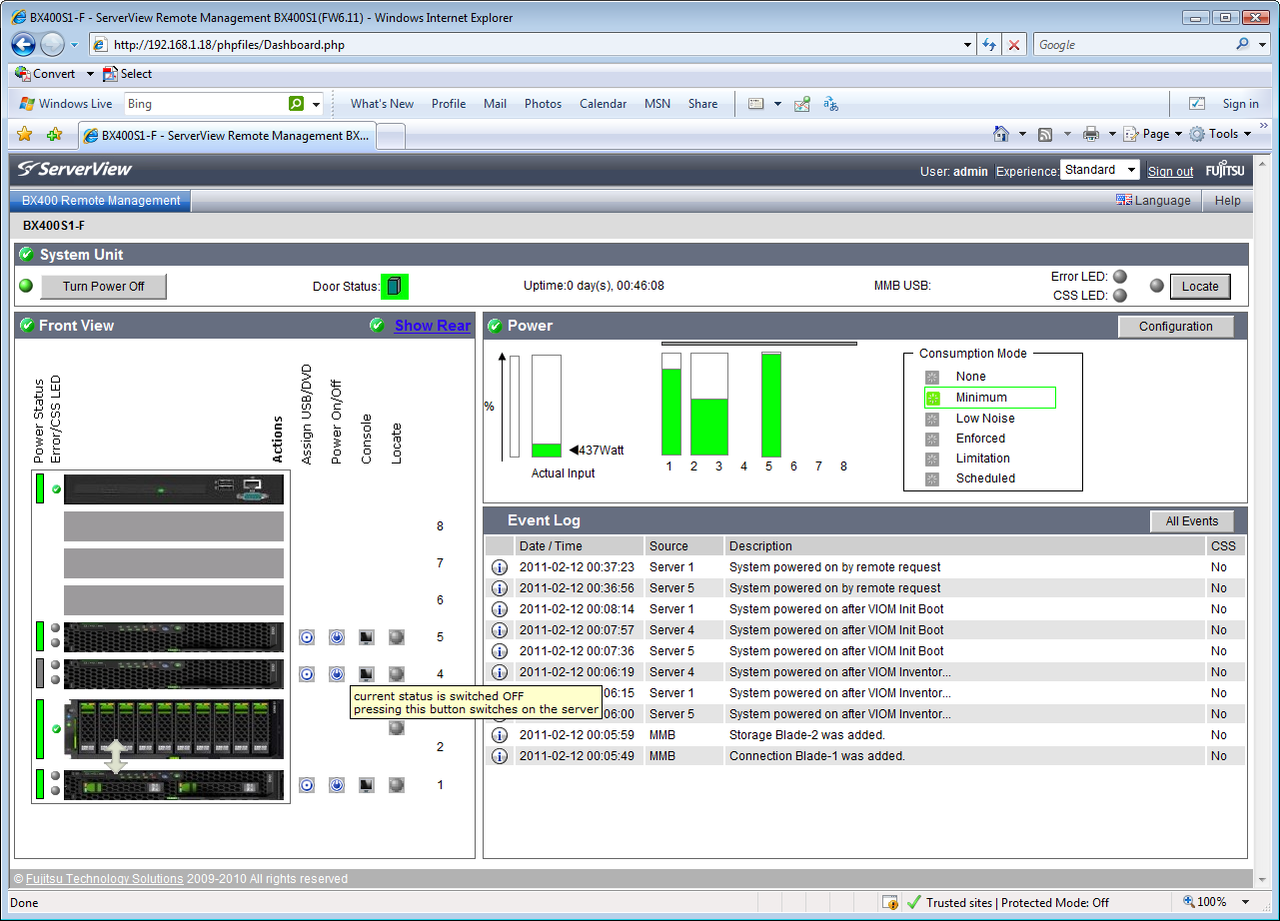1280x921 pixels.
Task: Switch to the BX400S1-F browser tab
Action: pyautogui.click(x=226, y=135)
